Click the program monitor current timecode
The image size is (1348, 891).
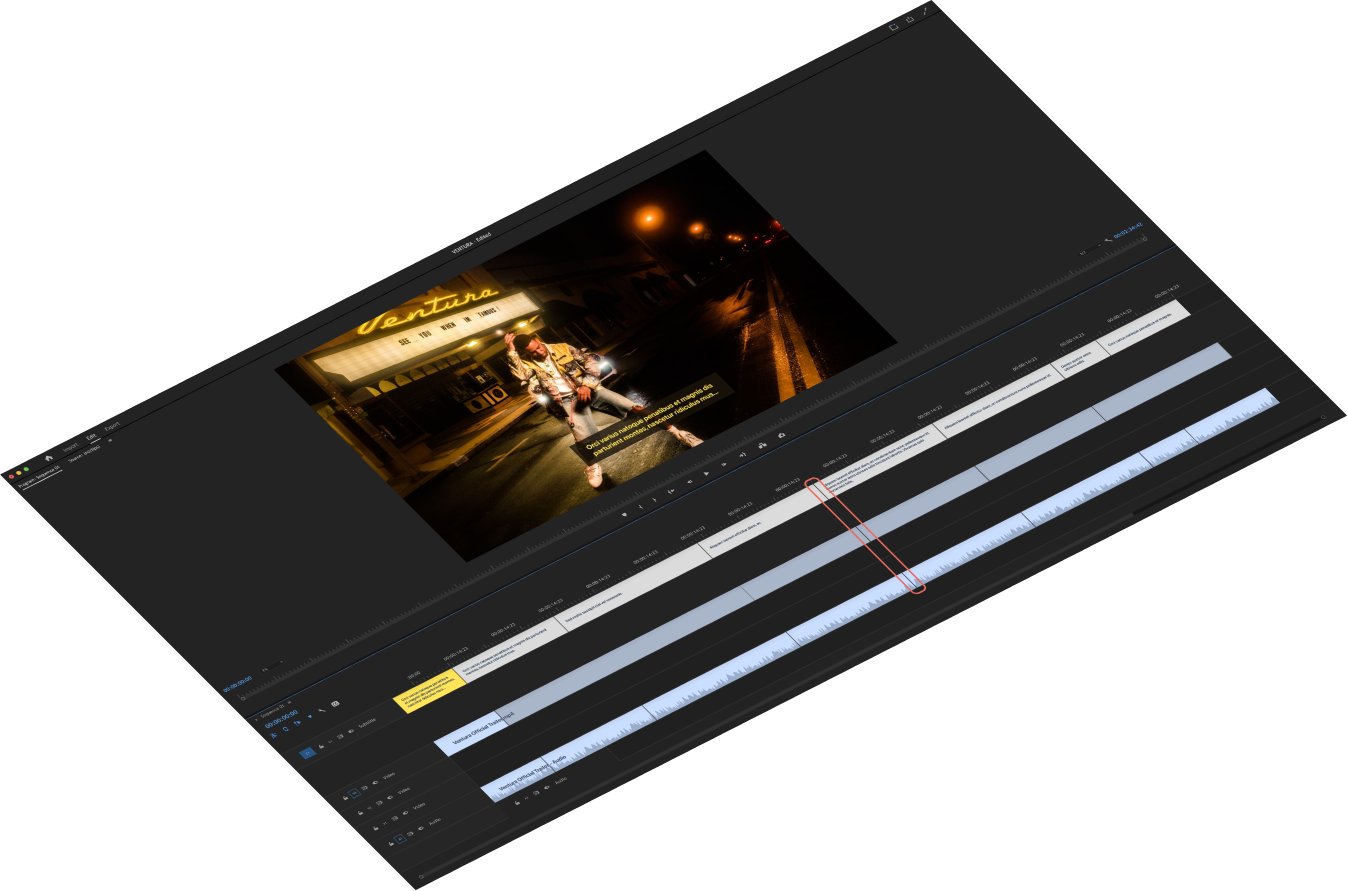coord(238,684)
